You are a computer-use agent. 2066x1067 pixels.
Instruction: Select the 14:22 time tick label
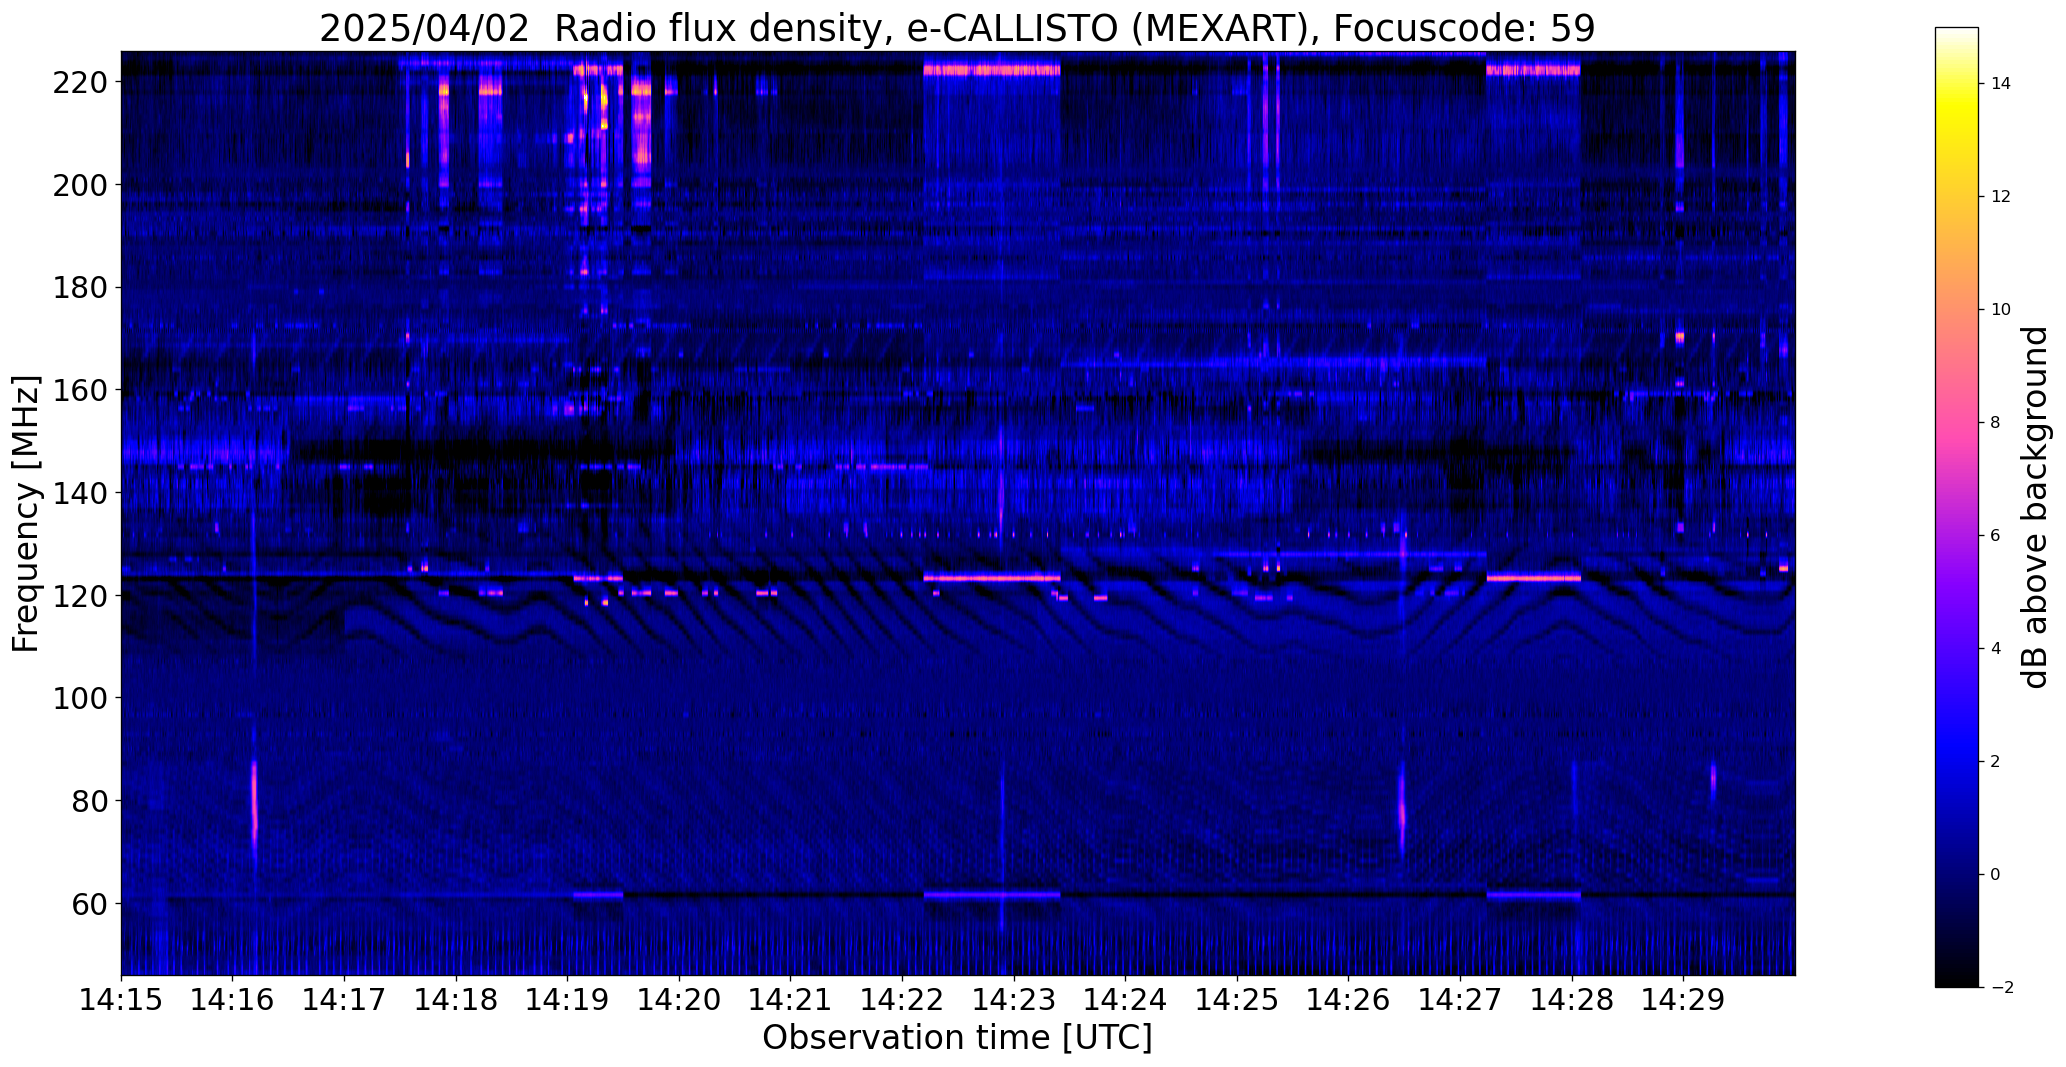[x=903, y=1000]
